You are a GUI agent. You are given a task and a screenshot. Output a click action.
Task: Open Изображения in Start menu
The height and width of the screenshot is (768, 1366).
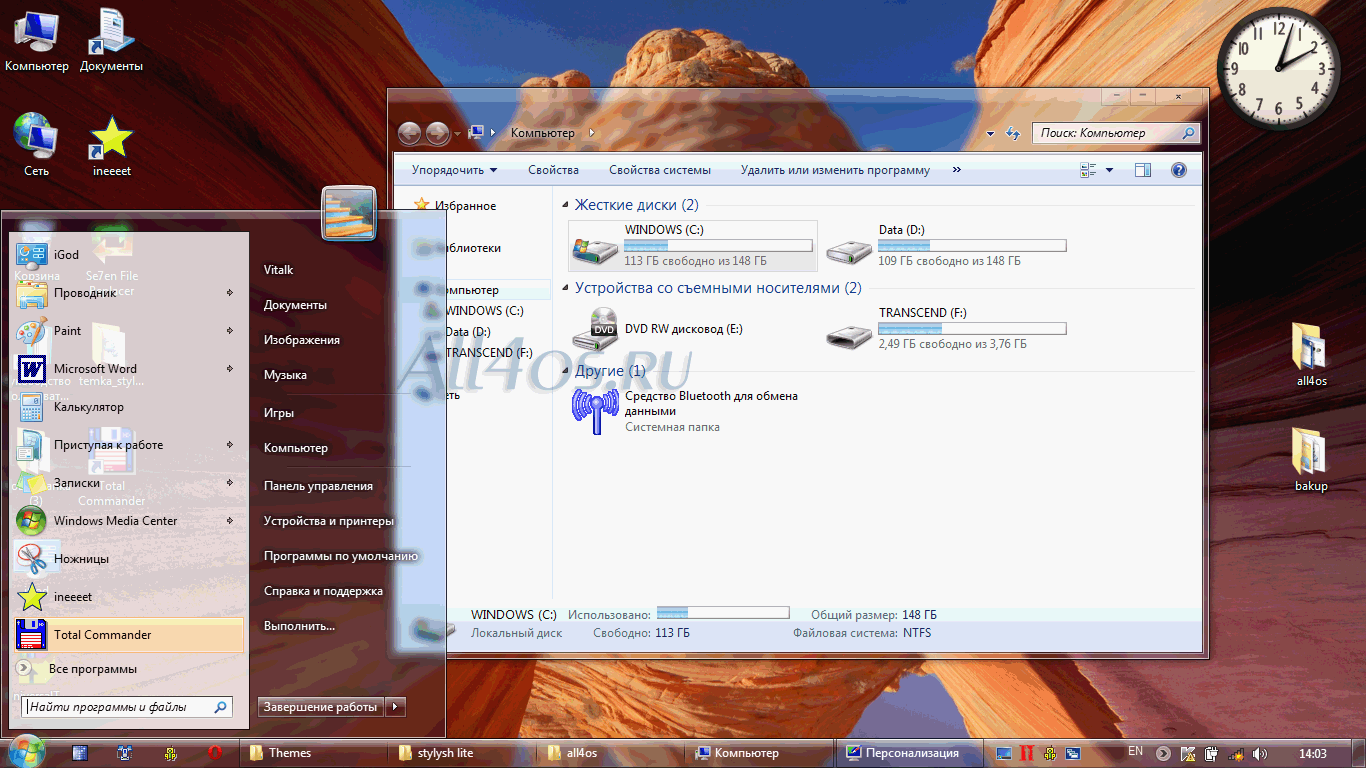point(302,340)
